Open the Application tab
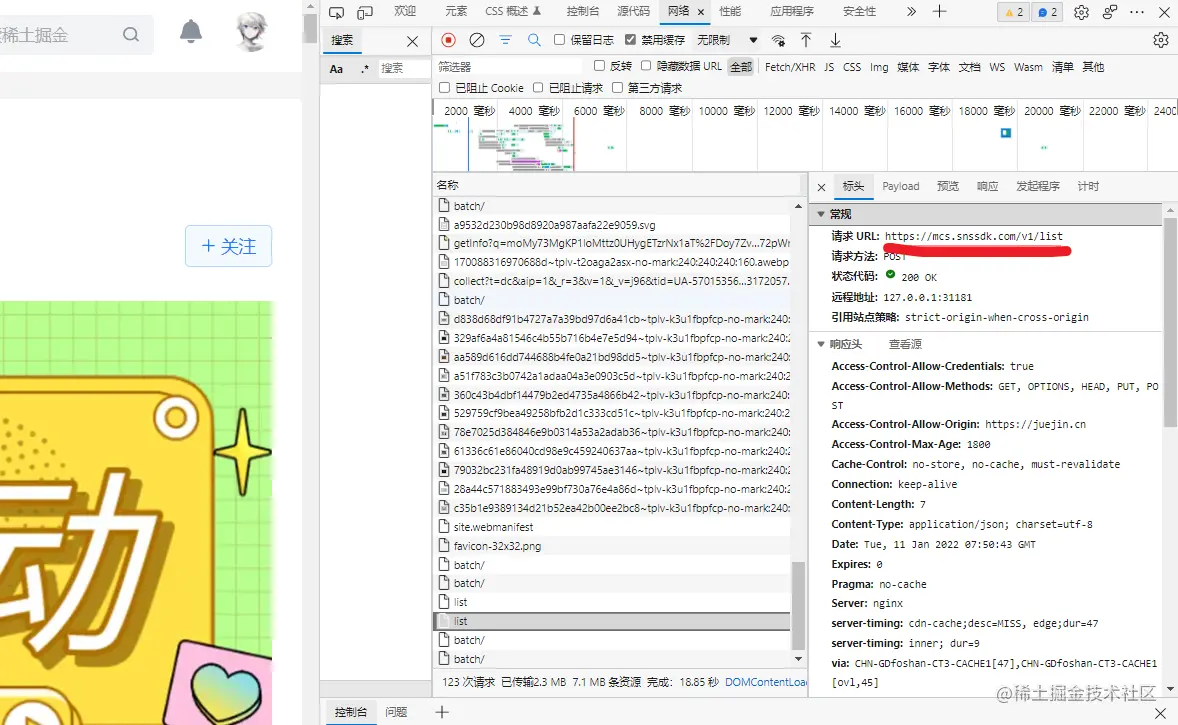1178x725 pixels. (x=792, y=11)
